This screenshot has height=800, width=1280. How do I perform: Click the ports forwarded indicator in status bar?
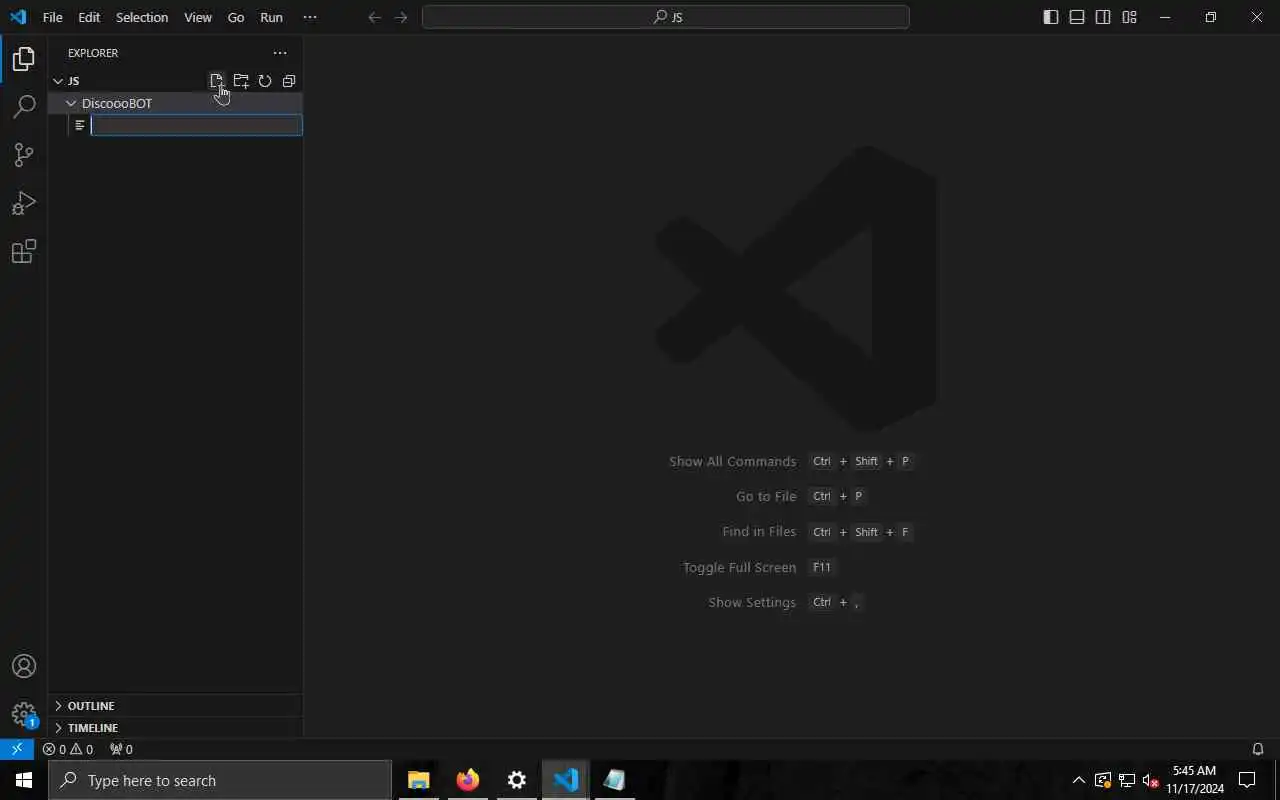pyautogui.click(x=121, y=749)
